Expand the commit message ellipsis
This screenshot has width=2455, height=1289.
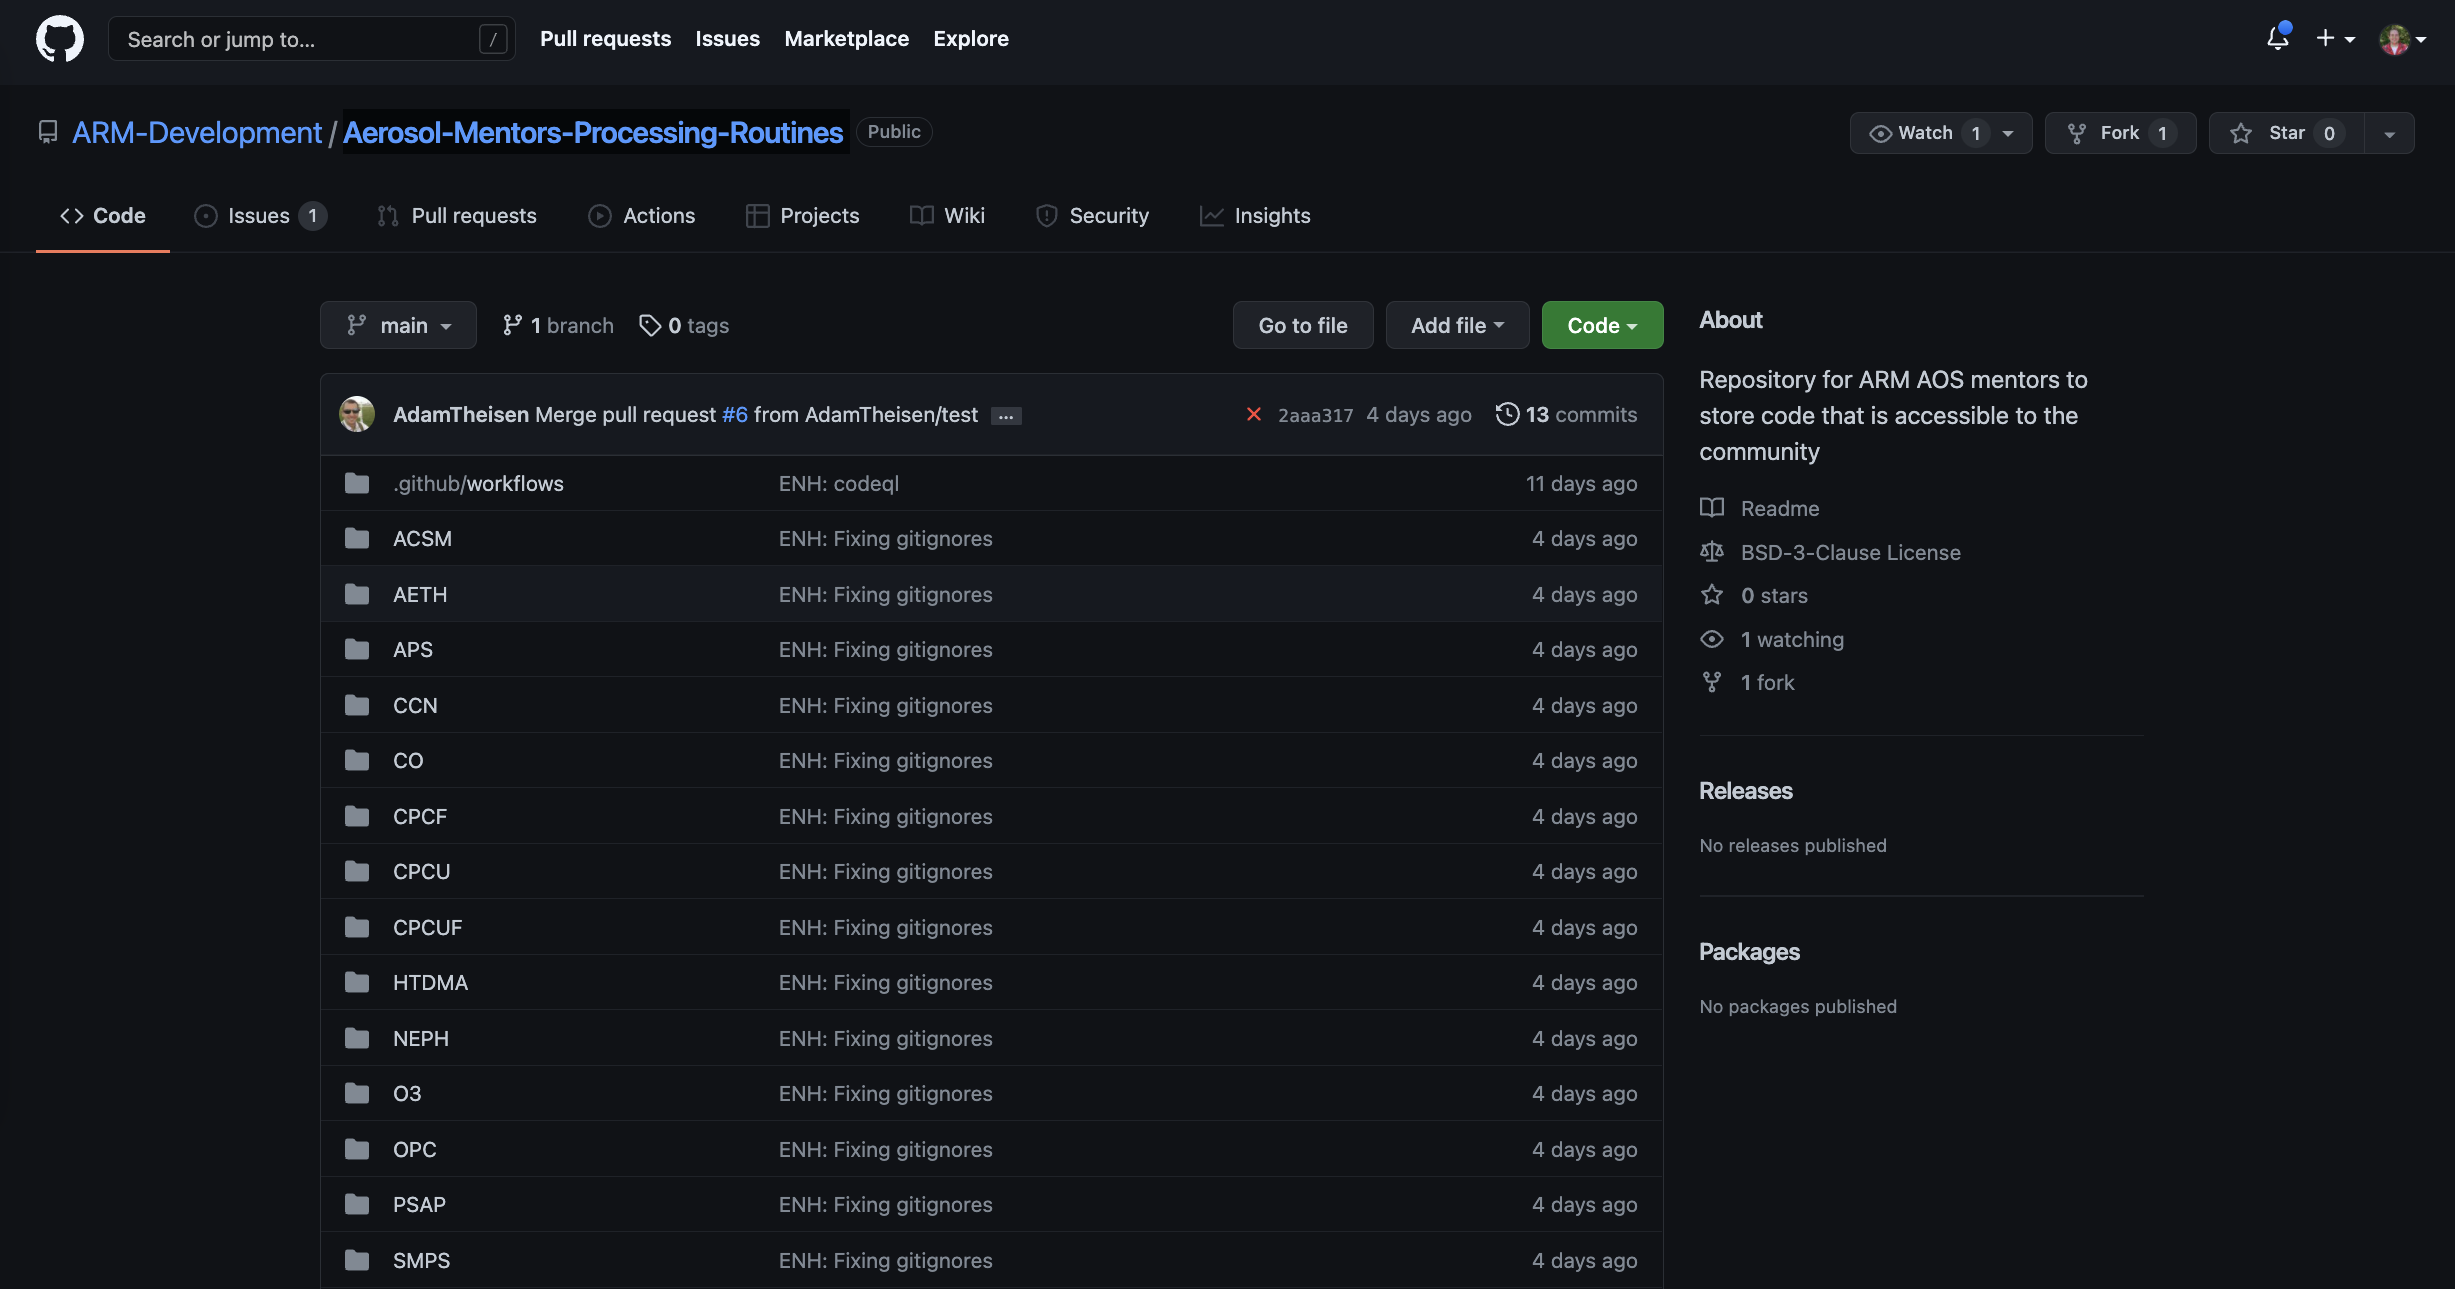pyautogui.click(x=1006, y=416)
